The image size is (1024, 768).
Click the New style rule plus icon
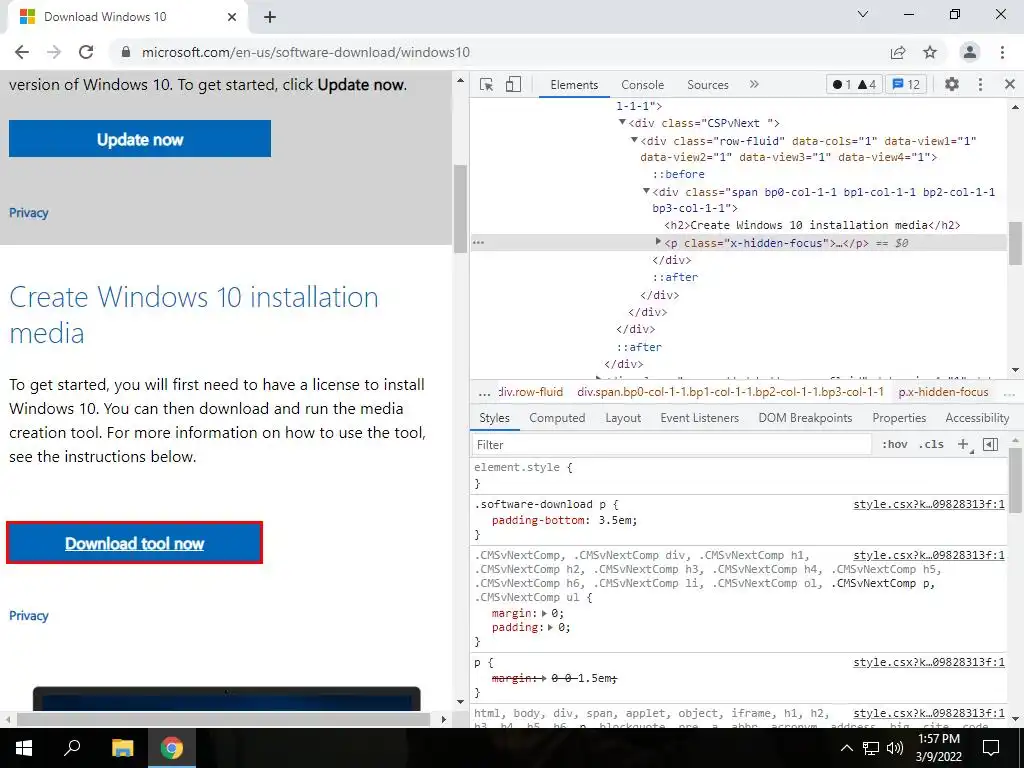point(963,444)
